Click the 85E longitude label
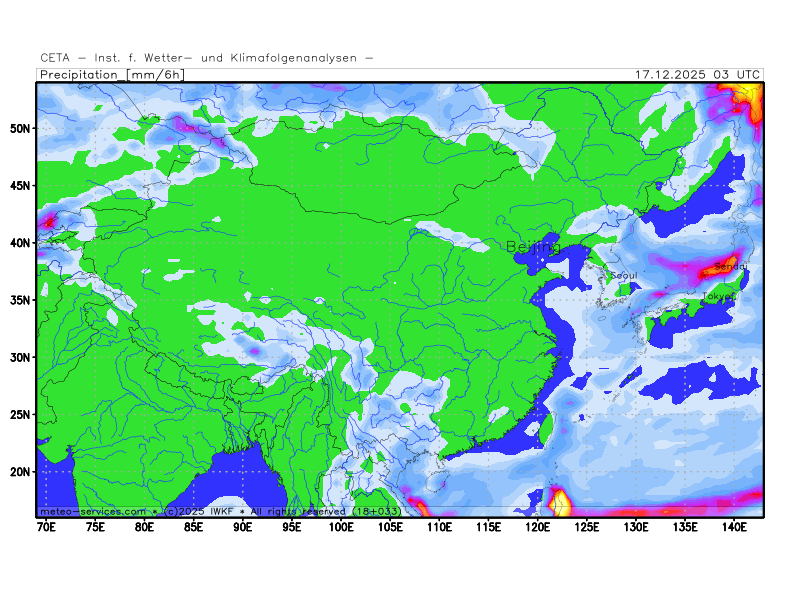800x600 pixels. pos(194,527)
